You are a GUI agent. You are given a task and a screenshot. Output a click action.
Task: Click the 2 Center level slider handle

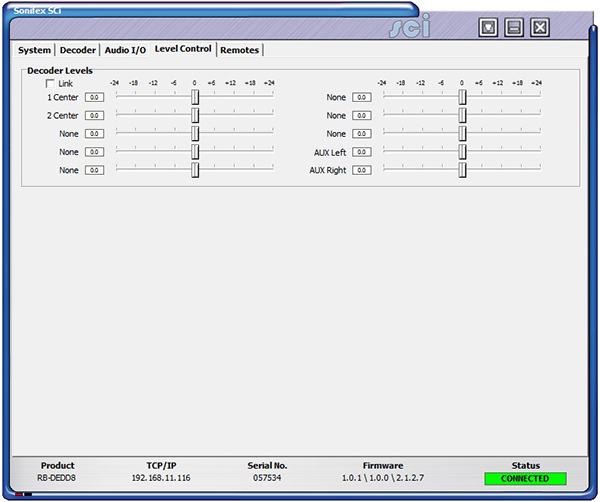click(x=195, y=115)
